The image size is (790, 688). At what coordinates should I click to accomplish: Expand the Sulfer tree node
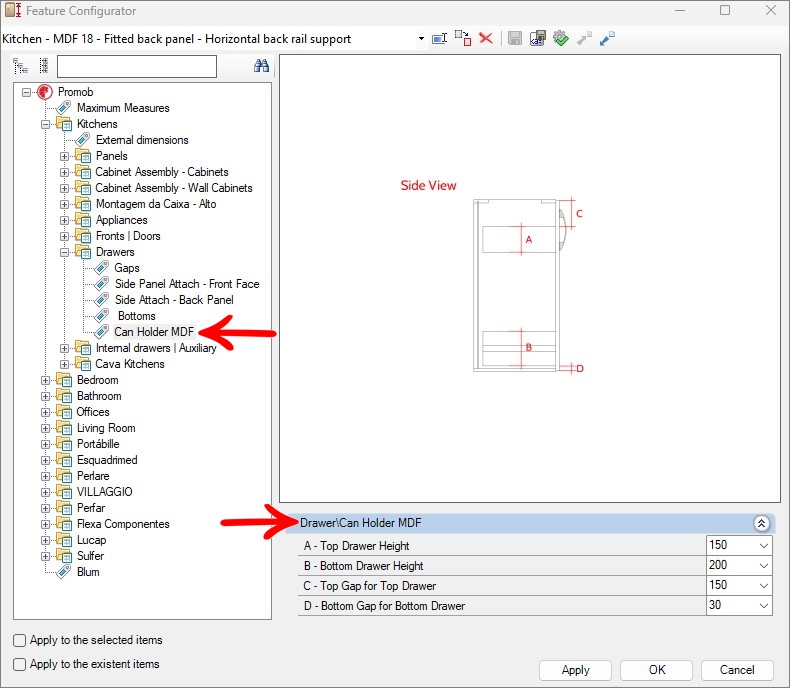click(x=45, y=556)
